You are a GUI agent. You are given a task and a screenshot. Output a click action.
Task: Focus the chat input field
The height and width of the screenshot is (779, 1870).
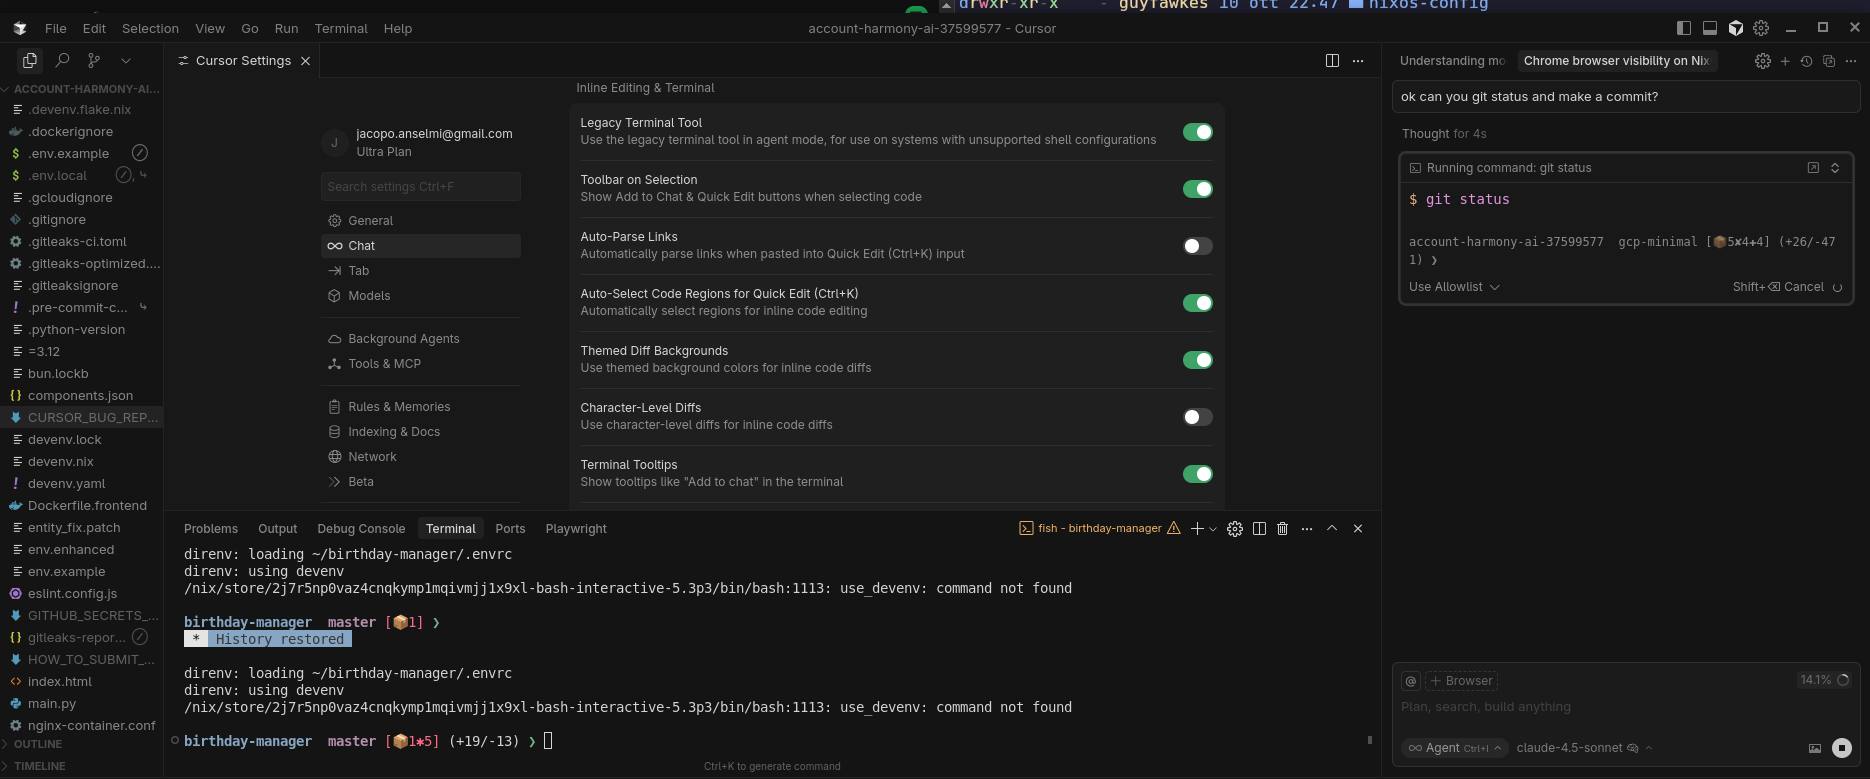(x=1625, y=707)
